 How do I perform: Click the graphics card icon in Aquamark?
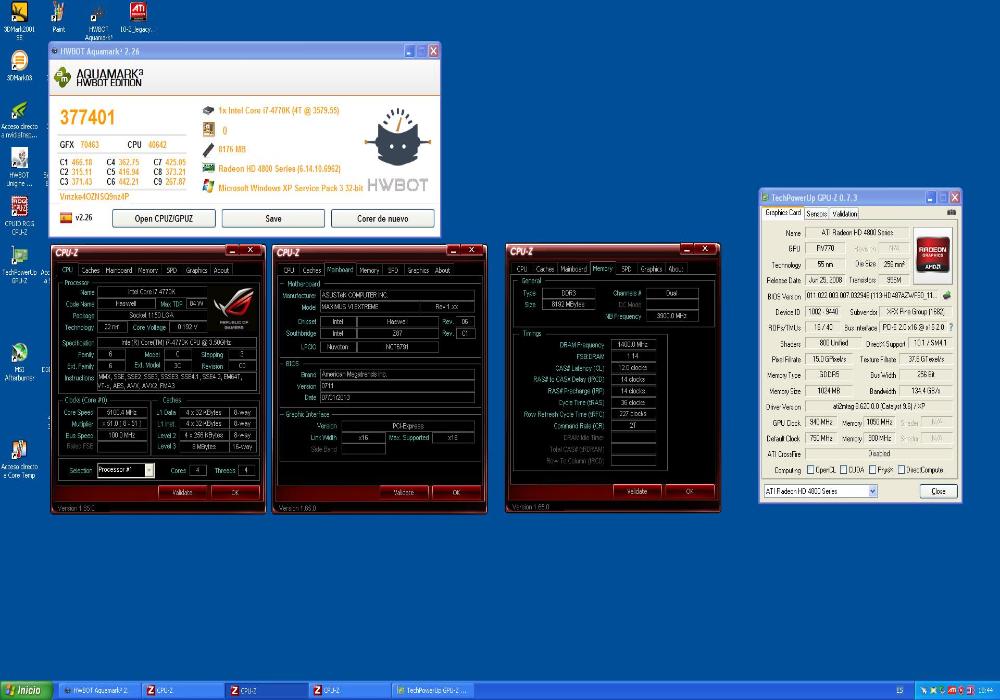[x=208, y=168]
